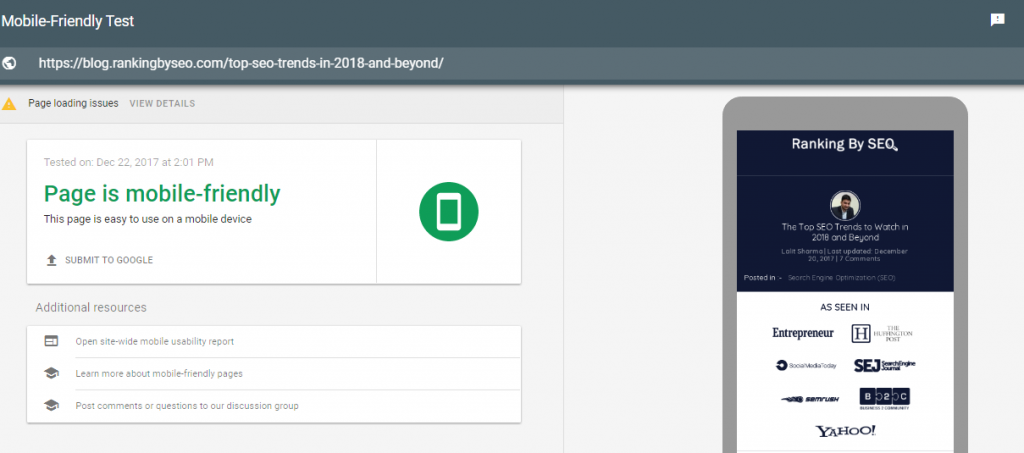The width and height of the screenshot is (1024, 453).
Task: Click the upload arrow icon by Submit
Action: 52,260
